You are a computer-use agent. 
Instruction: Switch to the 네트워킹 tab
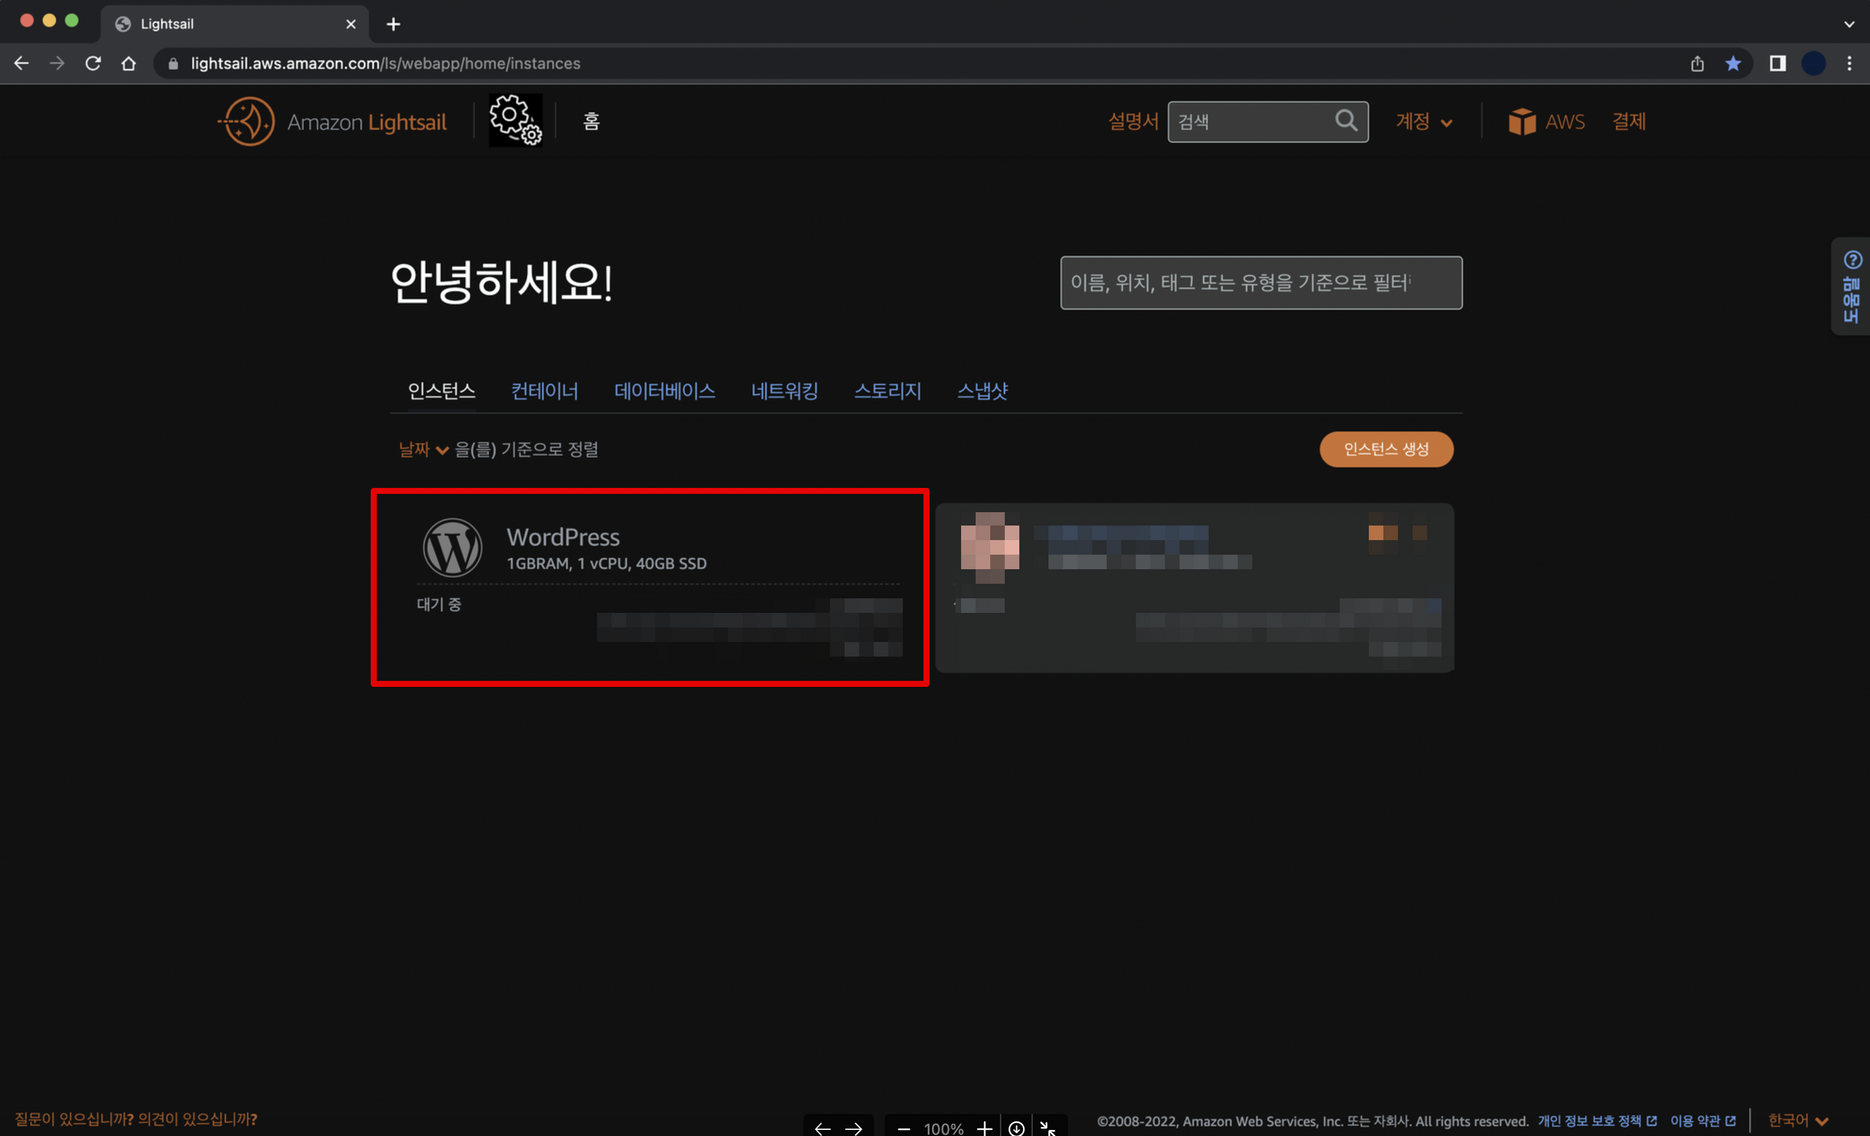784,391
